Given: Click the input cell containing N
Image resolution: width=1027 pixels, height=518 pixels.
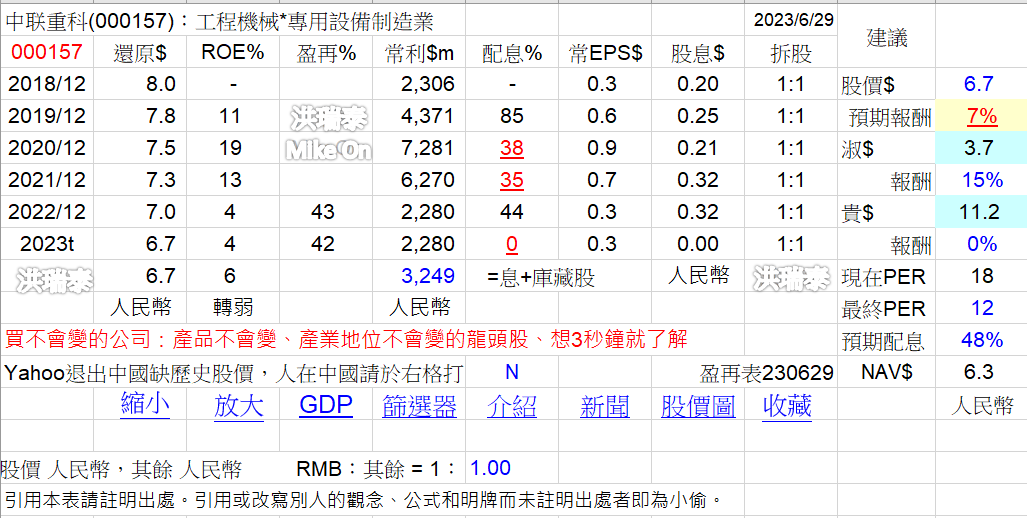Looking at the screenshot, I should [x=512, y=372].
